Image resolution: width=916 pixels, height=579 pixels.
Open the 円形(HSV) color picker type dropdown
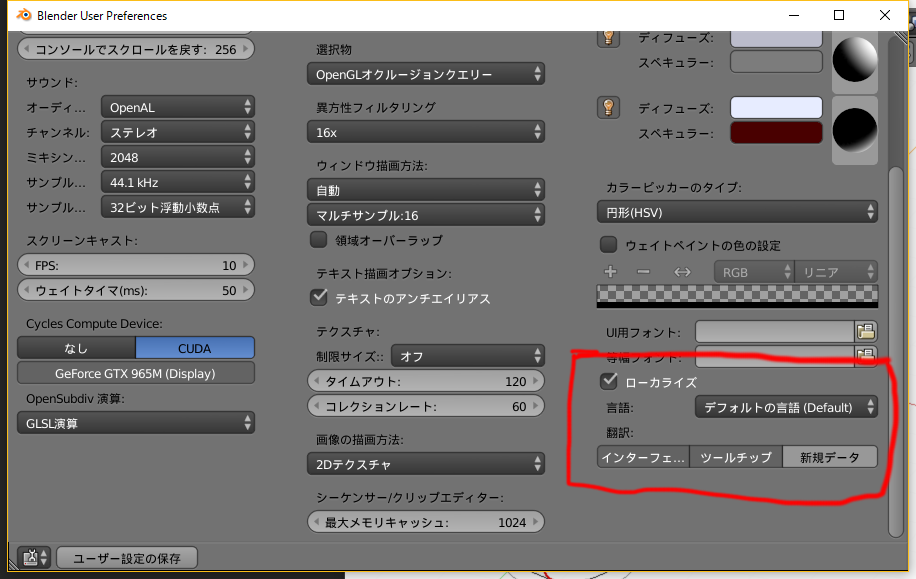pos(737,212)
